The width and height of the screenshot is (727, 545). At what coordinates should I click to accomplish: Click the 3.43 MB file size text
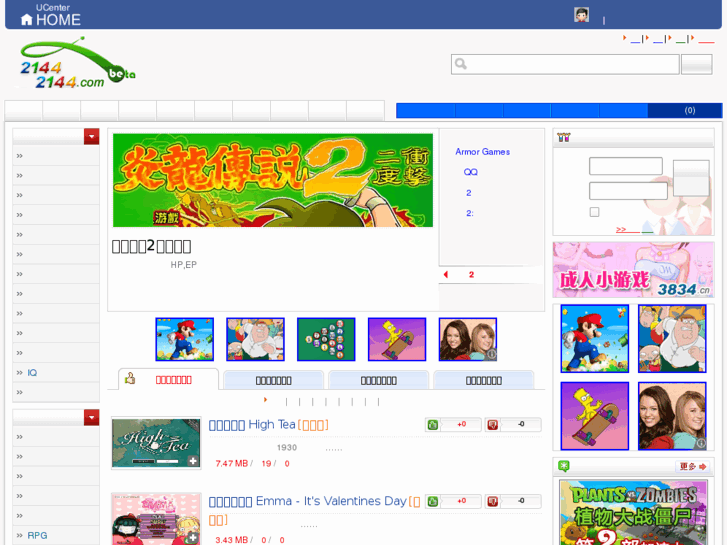pos(231,540)
